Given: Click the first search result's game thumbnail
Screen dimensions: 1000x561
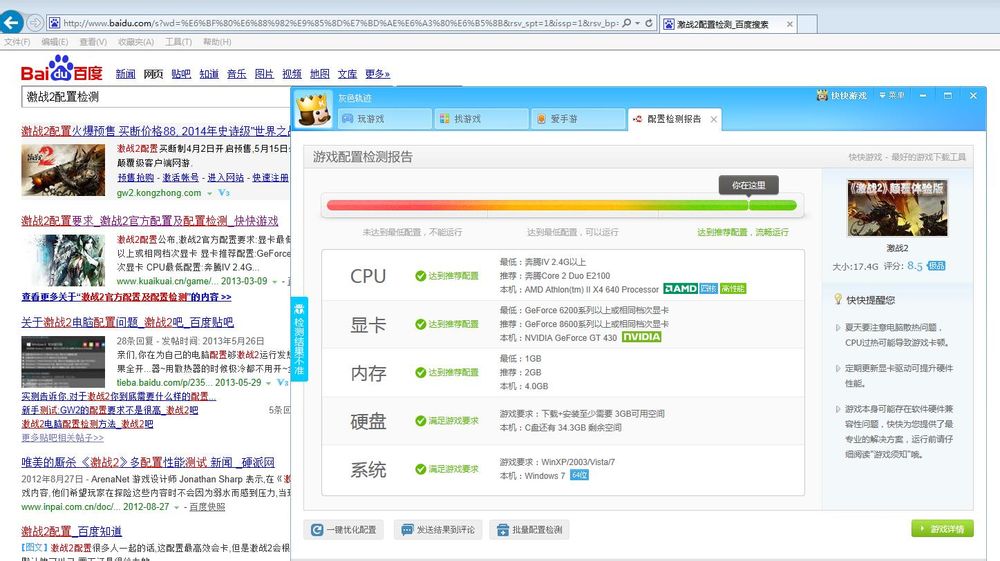Looking at the screenshot, I should 63,170.
